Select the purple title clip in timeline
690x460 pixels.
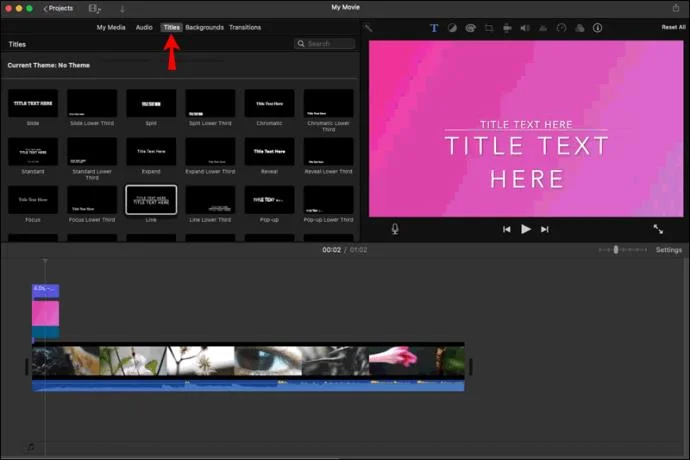click(45, 290)
